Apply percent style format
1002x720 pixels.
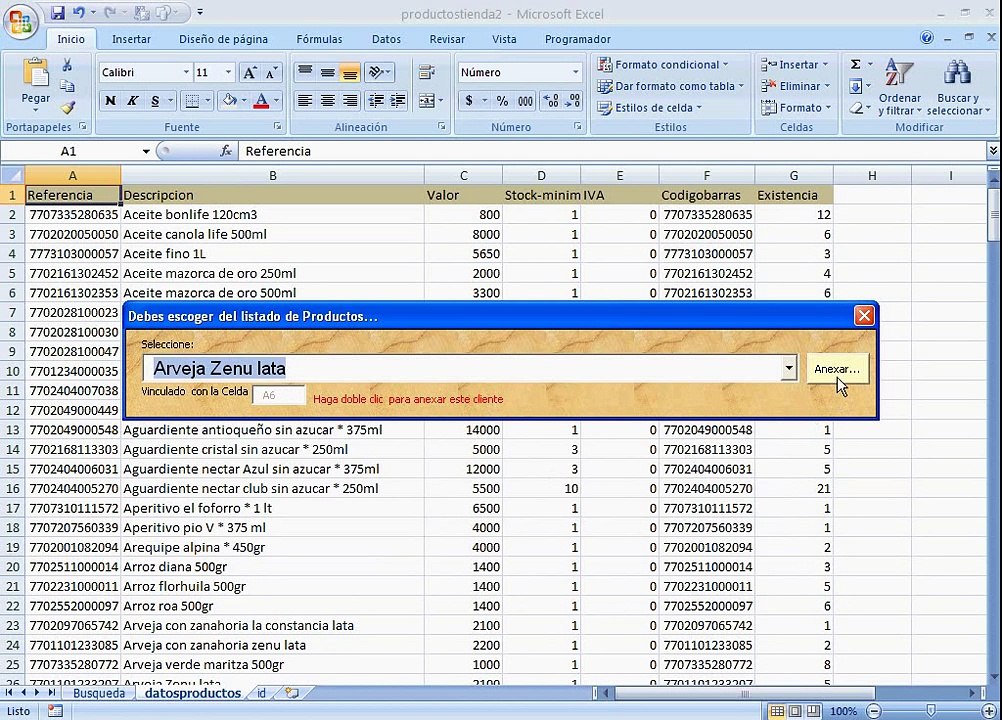tap(502, 100)
